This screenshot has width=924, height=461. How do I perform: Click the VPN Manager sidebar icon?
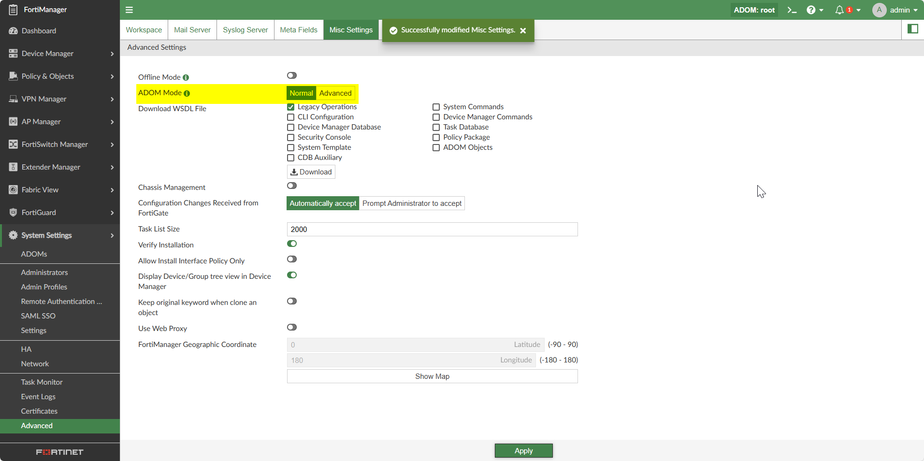point(13,99)
